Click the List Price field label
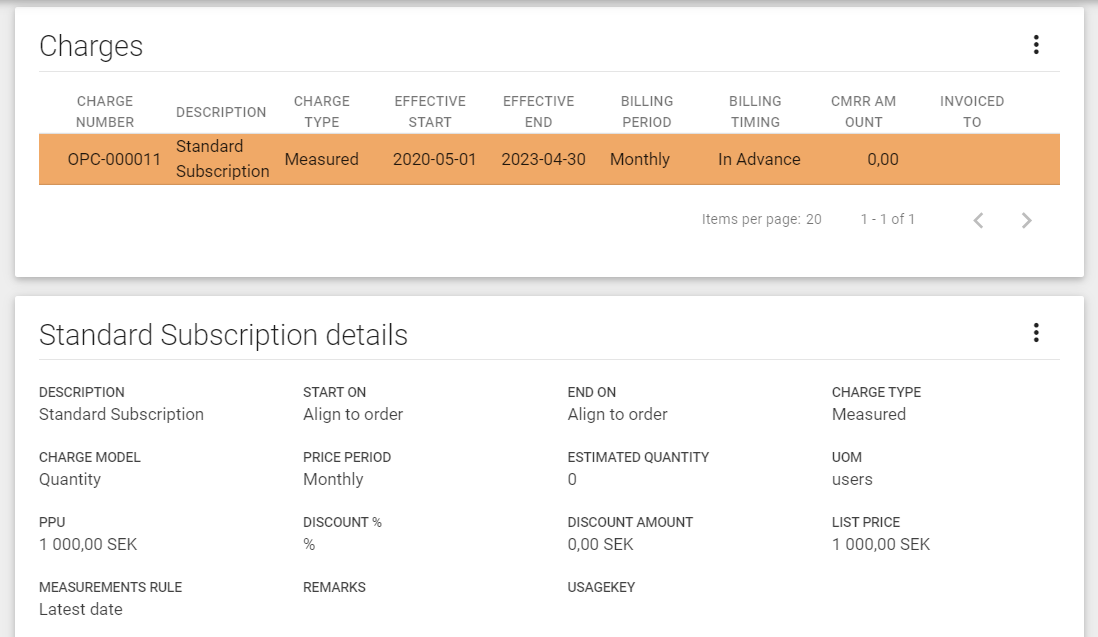 pos(866,522)
